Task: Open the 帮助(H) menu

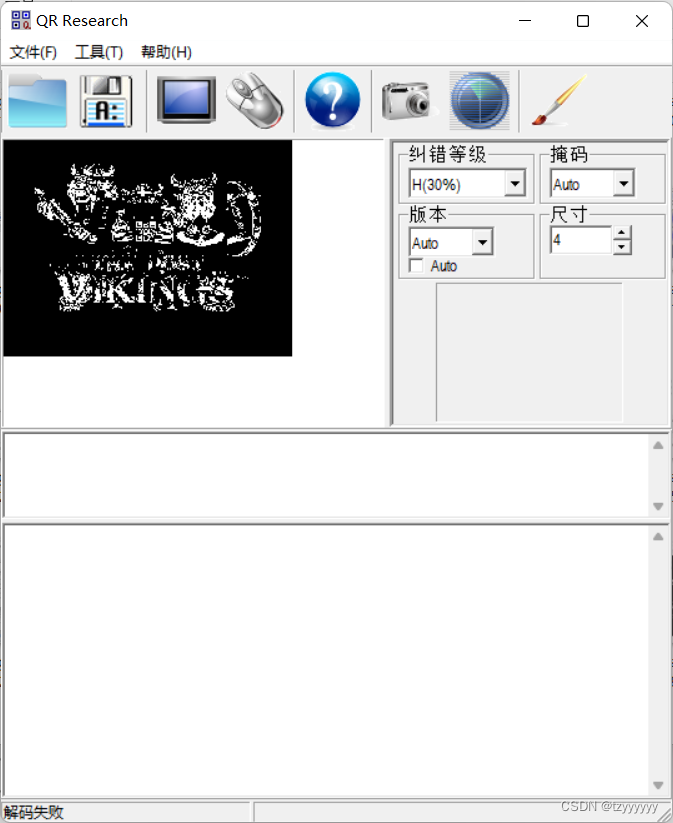Action: (166, 52)
